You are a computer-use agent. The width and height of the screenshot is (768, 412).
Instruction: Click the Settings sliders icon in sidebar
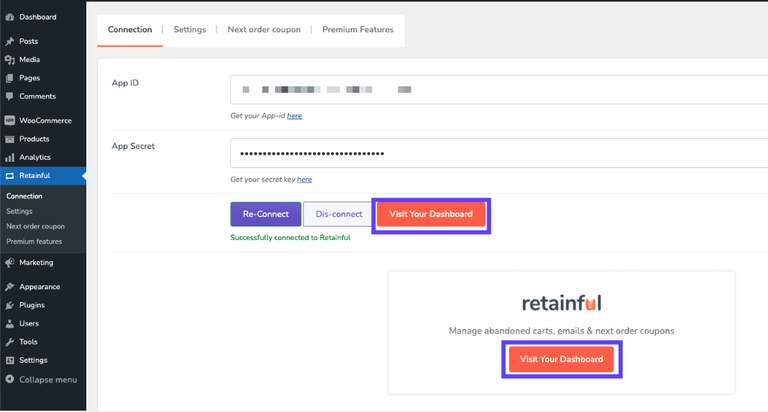[9, 361]
